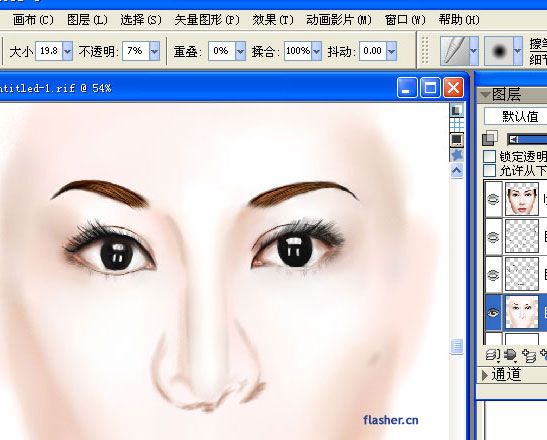This screenshot has width=547, height=440.
Task: Open the 动画影片 (M) menu
Action: [339, 20]
